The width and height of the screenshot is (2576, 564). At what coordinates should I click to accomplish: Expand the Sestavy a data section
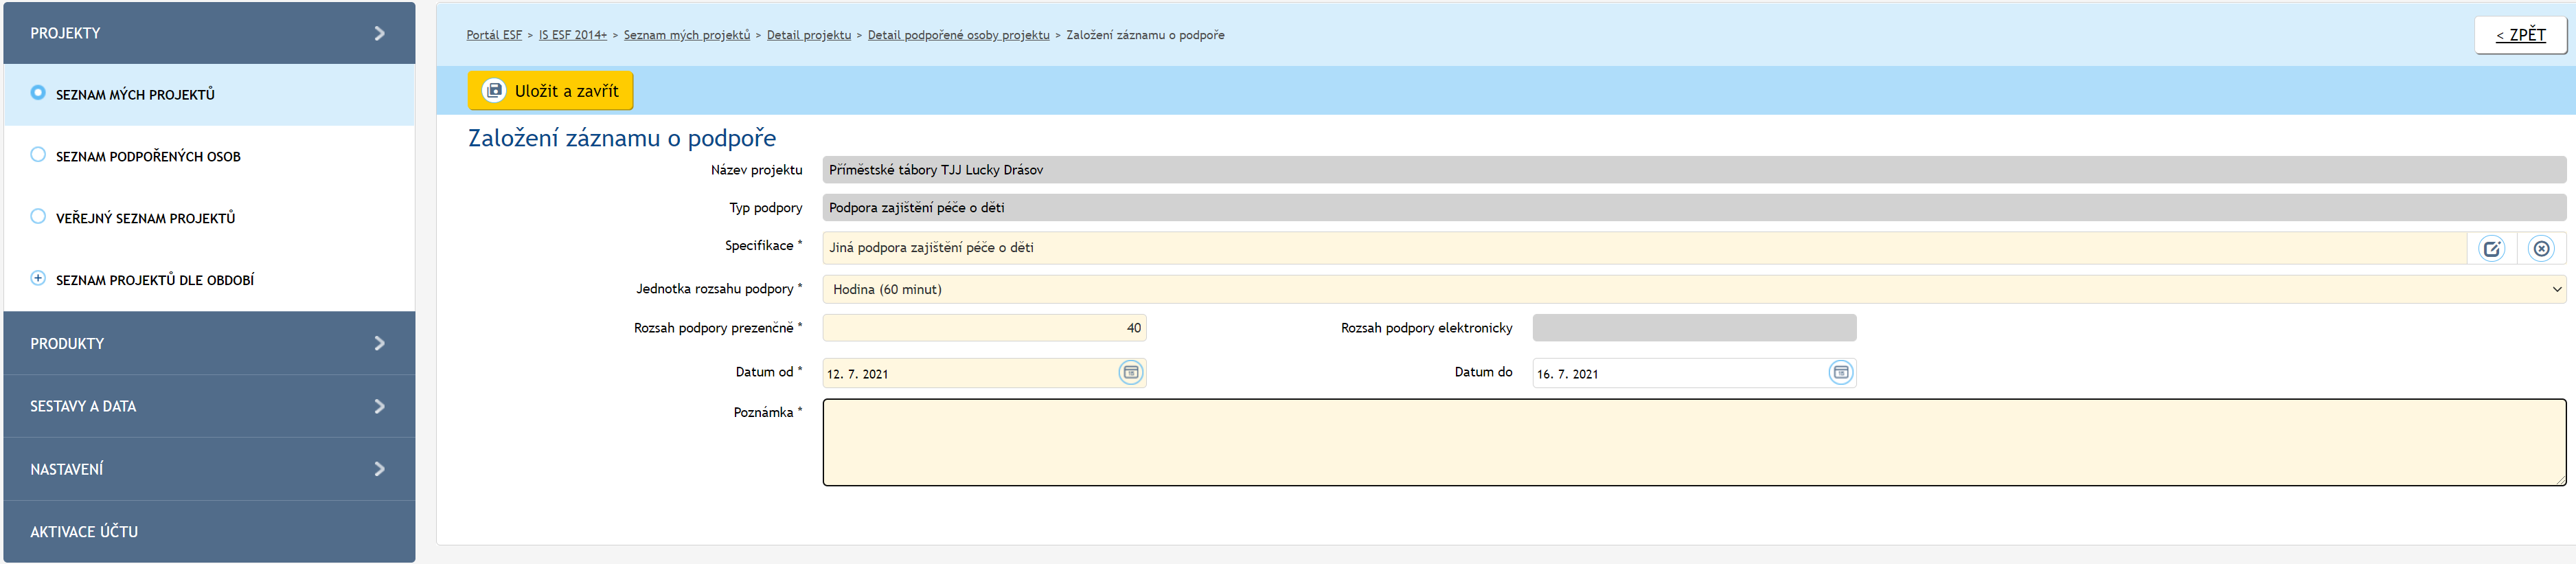click(208, 406)
